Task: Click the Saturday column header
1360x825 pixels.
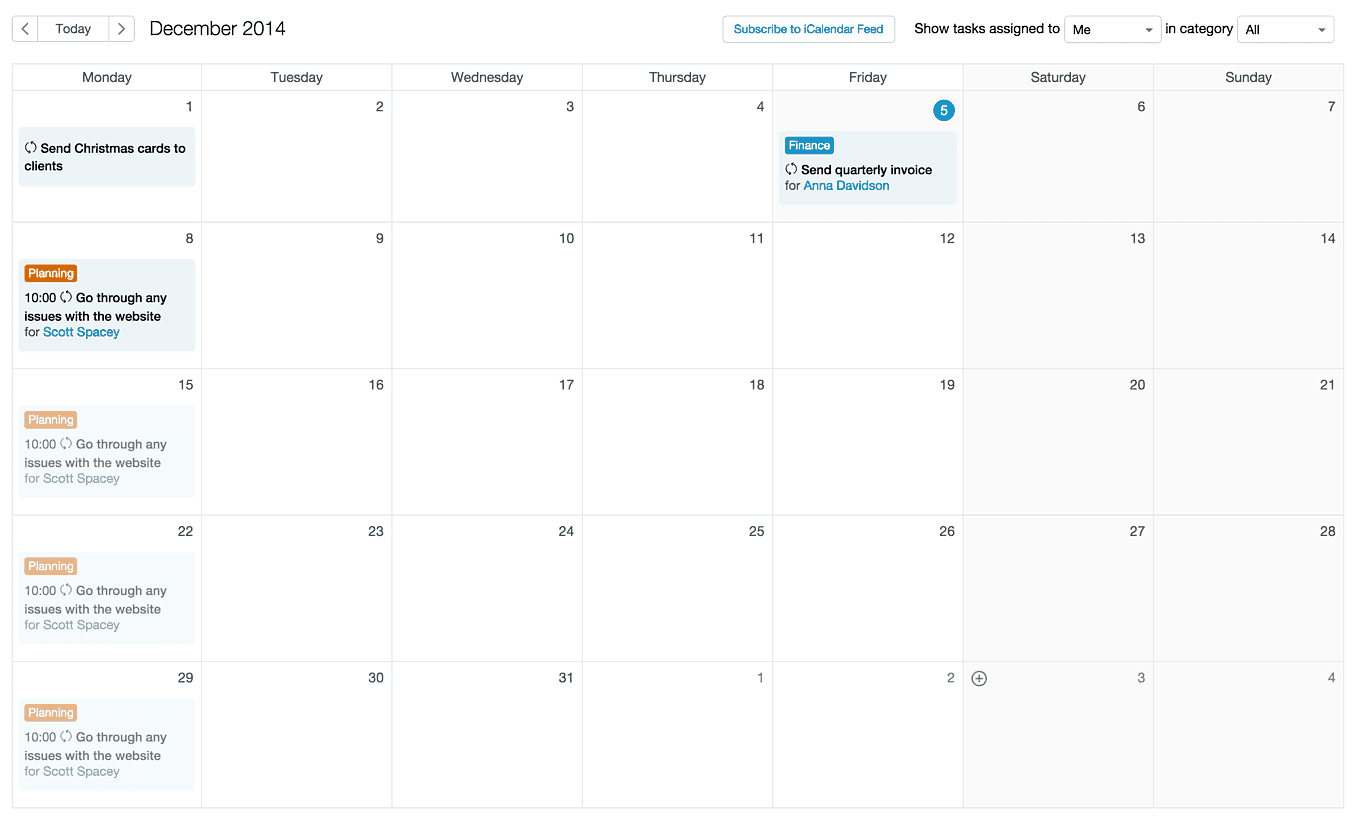Action: (x=1058, y=77)
